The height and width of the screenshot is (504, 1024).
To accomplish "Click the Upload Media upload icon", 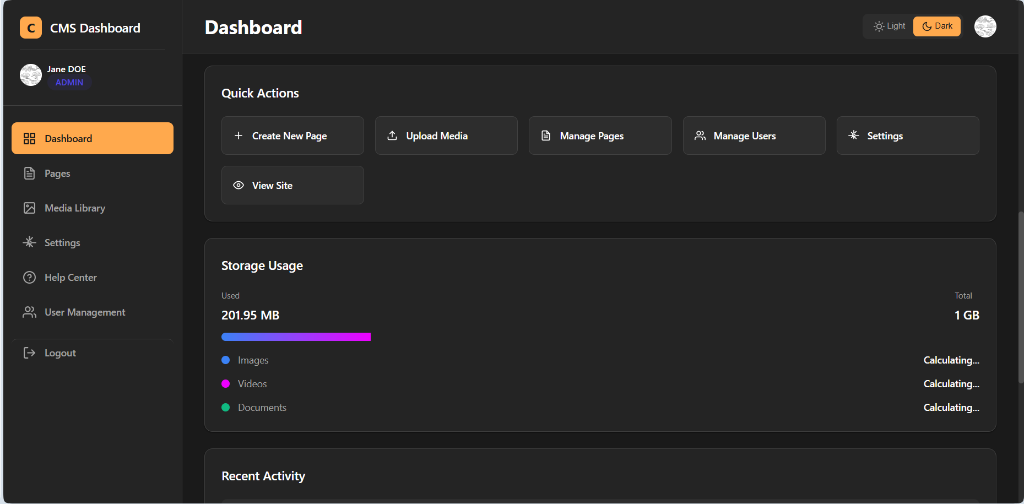I will [392, 136].
